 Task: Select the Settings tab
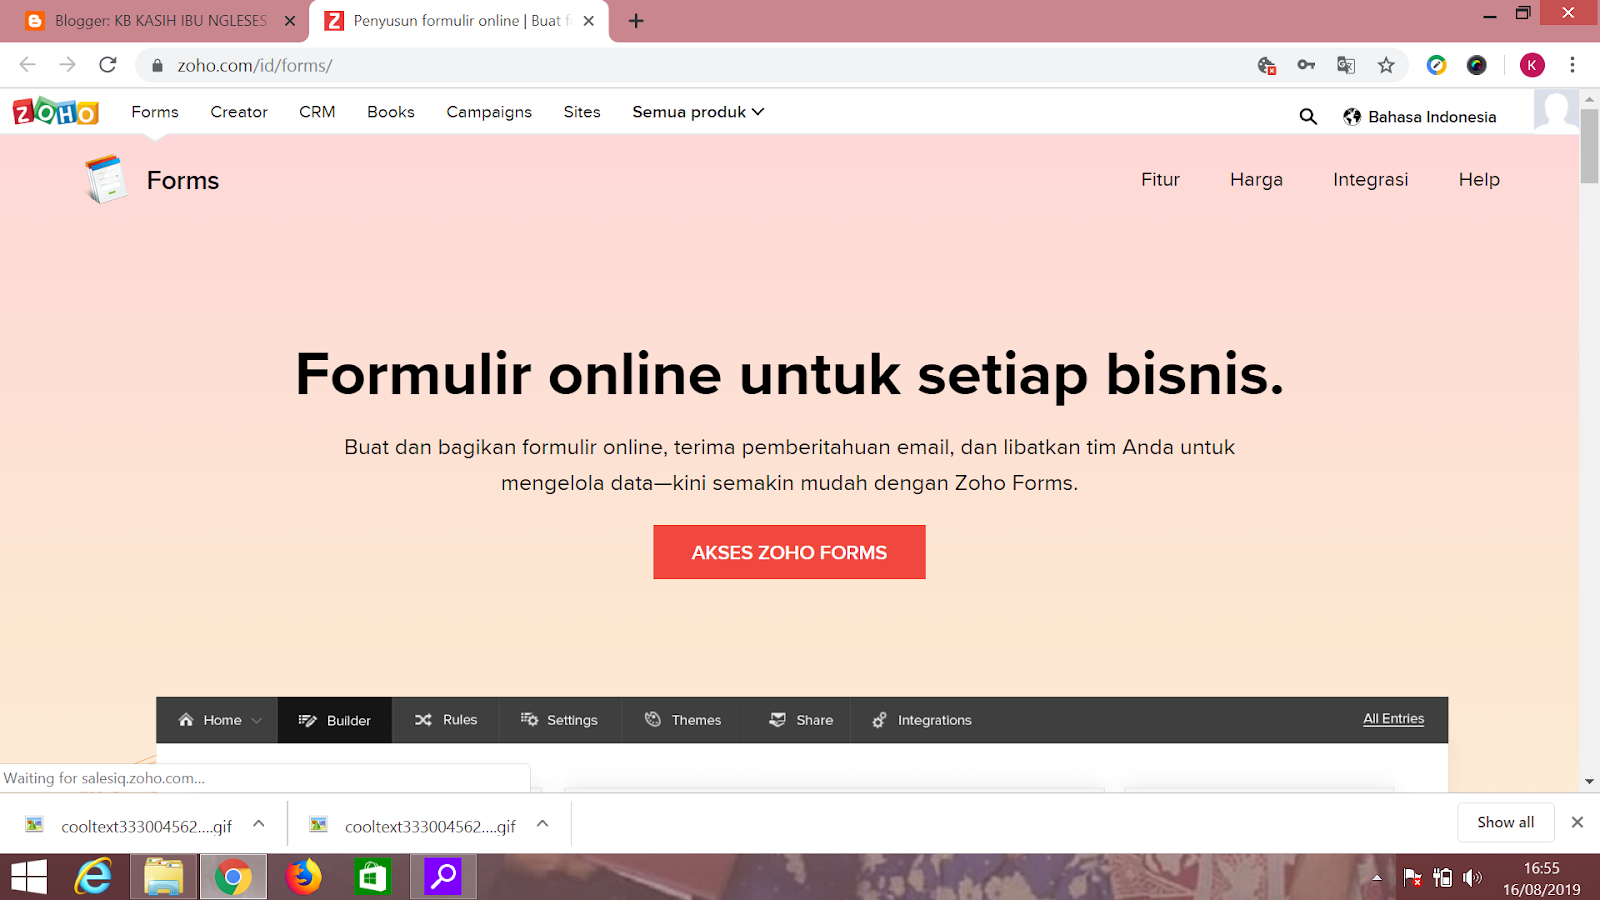tap(560, 720)
